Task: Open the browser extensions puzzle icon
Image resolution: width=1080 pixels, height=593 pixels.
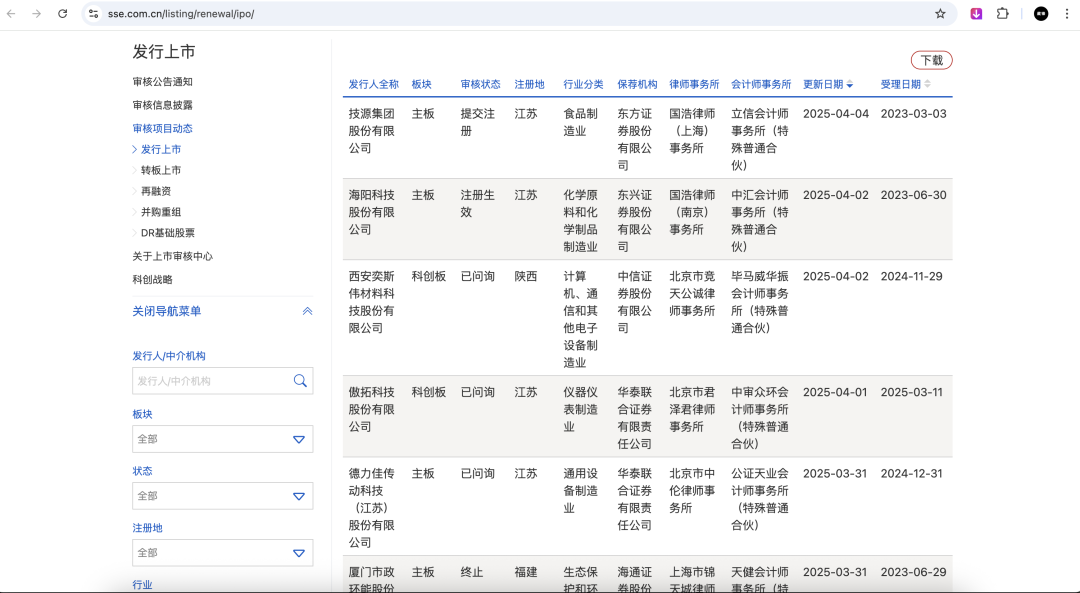Action: point(1002,14)
